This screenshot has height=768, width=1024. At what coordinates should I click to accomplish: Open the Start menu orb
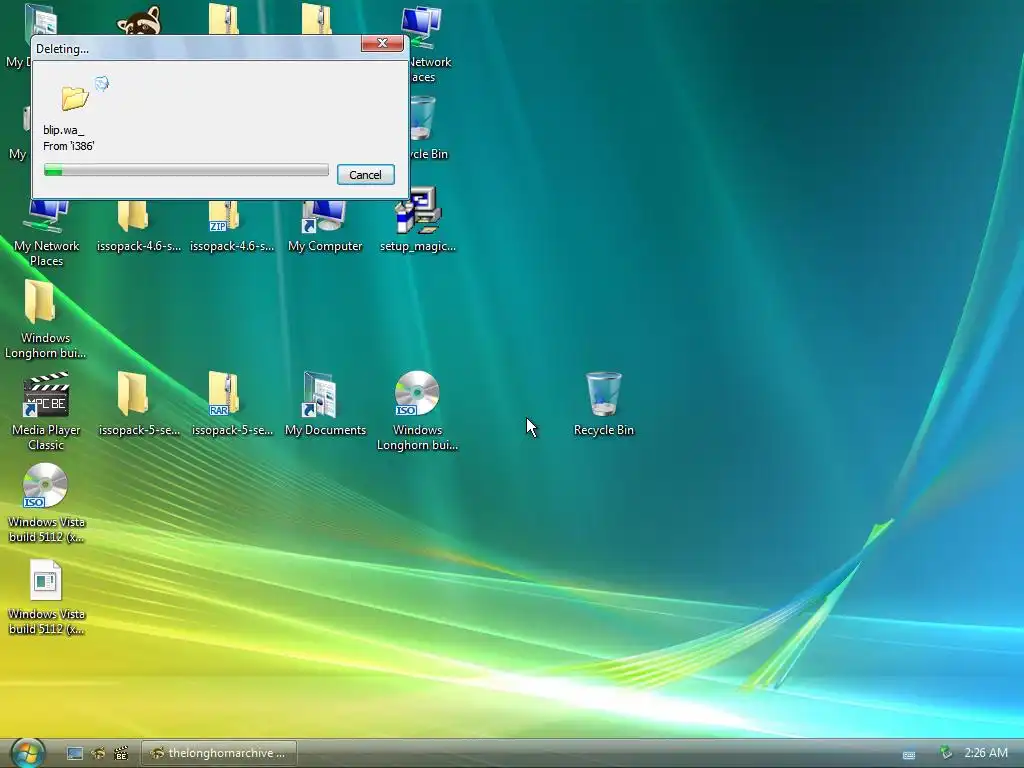(x=27, y=753)
